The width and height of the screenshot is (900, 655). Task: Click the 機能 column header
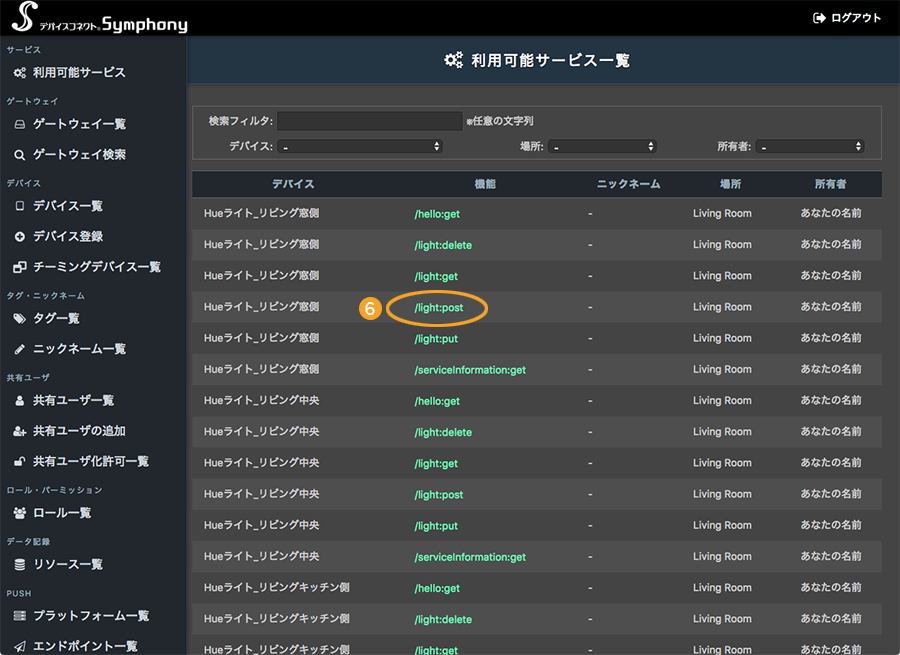485,184
